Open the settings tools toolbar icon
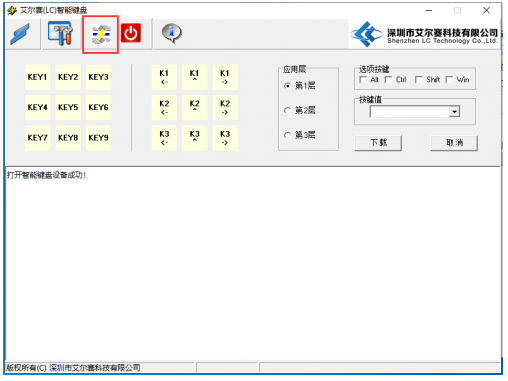This screenshot has height=381, width=508. point(60,33)
